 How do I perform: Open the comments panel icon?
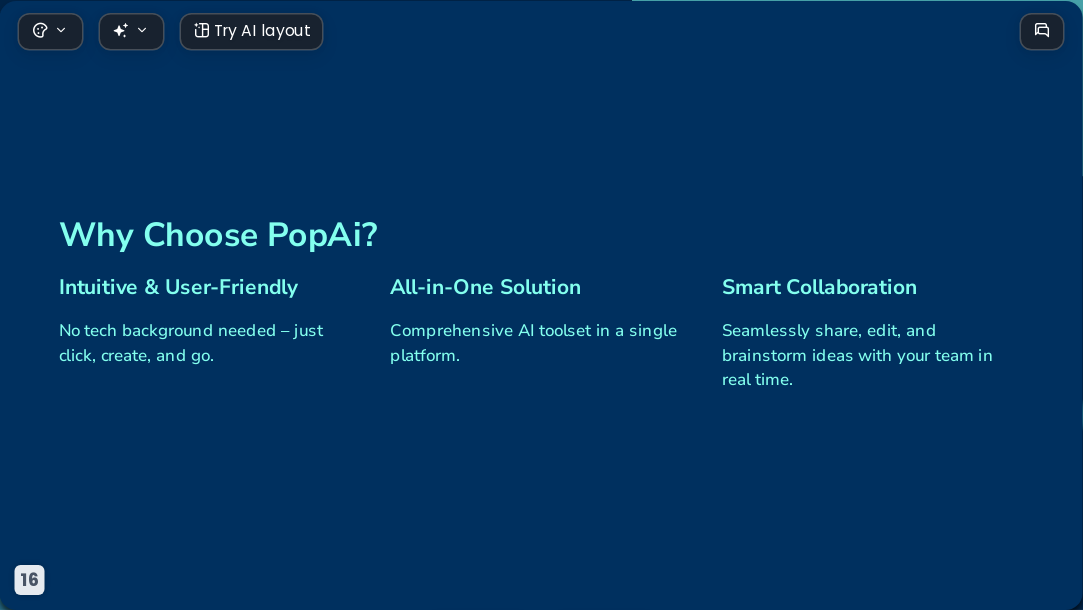[1042, 32]
